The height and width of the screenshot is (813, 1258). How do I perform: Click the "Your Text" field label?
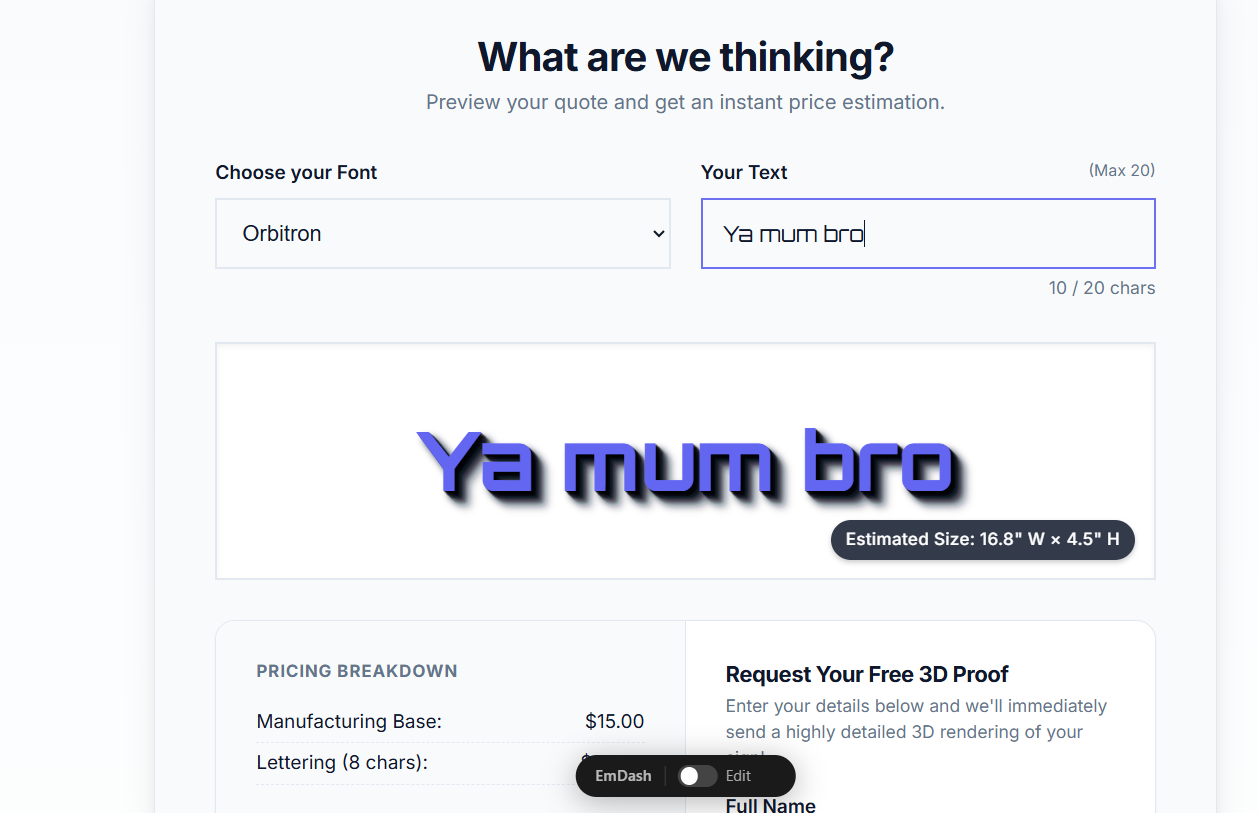pos(744,172)
